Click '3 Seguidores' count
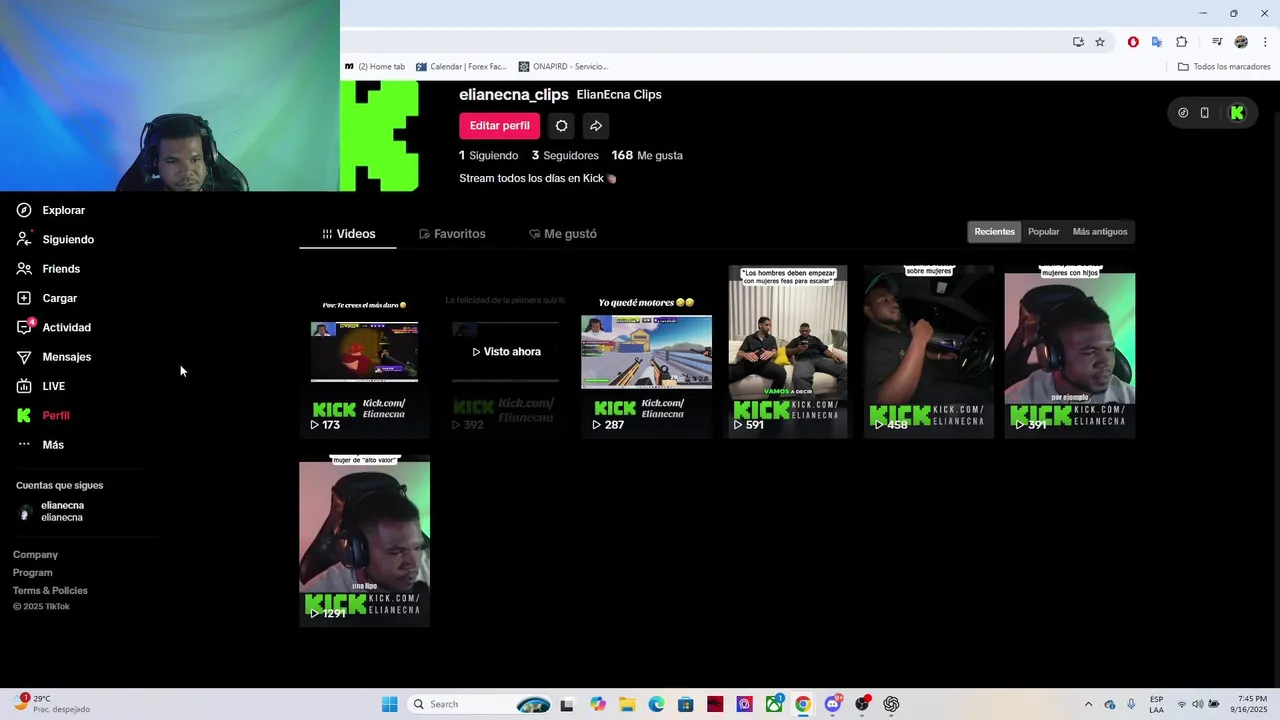The height and width of the screenshot is (720, 1280). 565,156
